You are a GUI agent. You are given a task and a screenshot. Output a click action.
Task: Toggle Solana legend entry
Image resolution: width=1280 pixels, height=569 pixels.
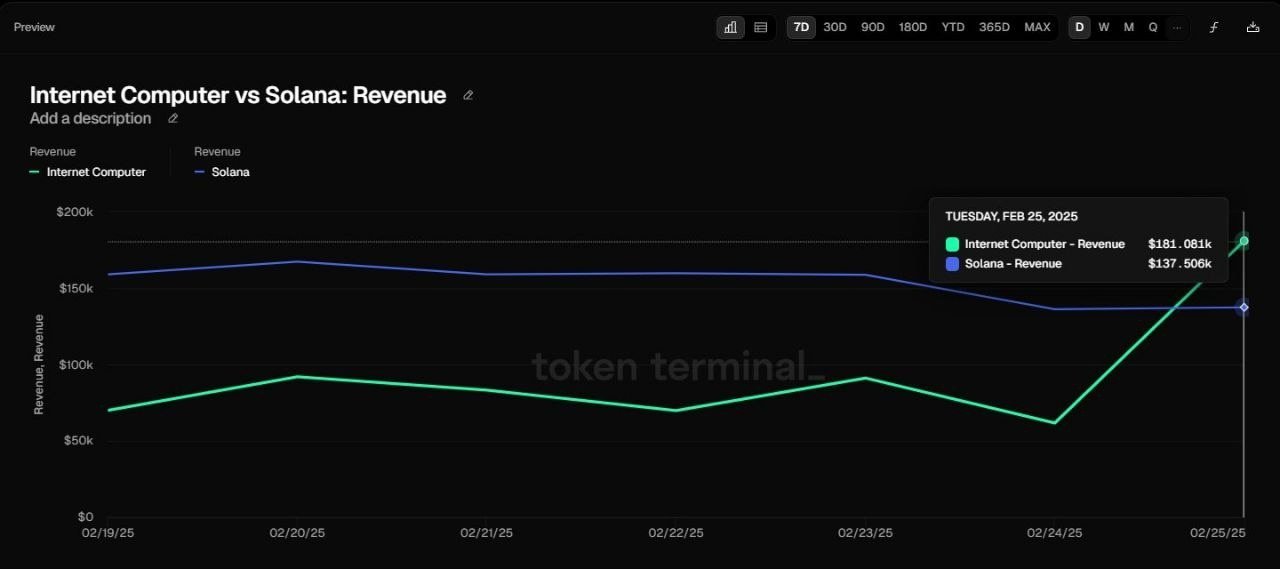tap(222, 172)
